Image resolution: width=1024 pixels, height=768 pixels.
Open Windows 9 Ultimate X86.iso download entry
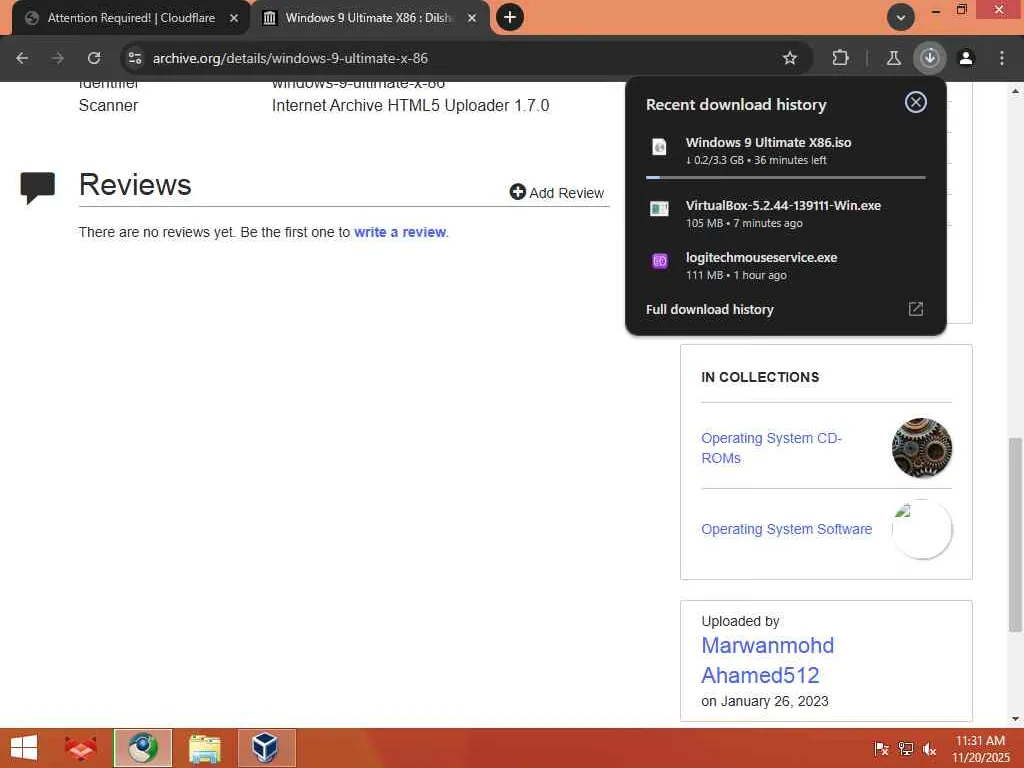coord(786,151)
